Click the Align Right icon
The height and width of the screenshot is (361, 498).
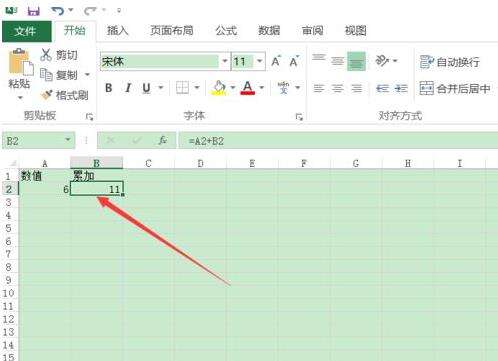pos(357,88)
